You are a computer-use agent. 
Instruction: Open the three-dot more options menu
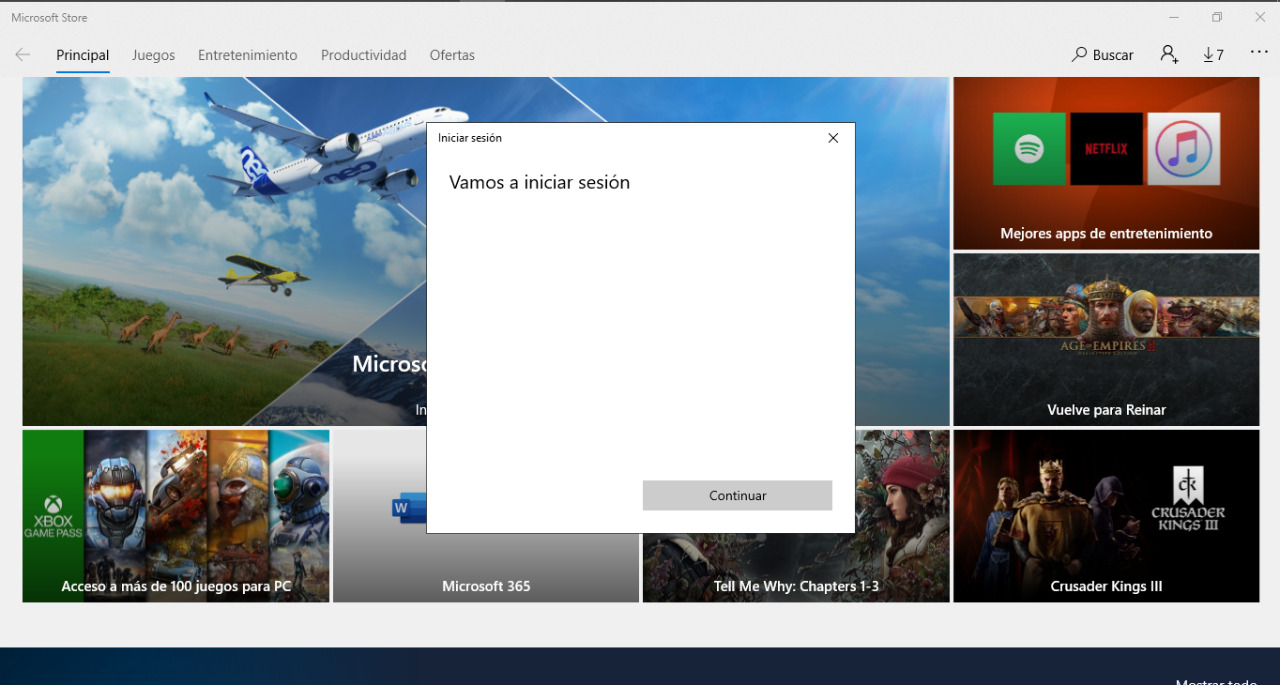click(1259, 53)
